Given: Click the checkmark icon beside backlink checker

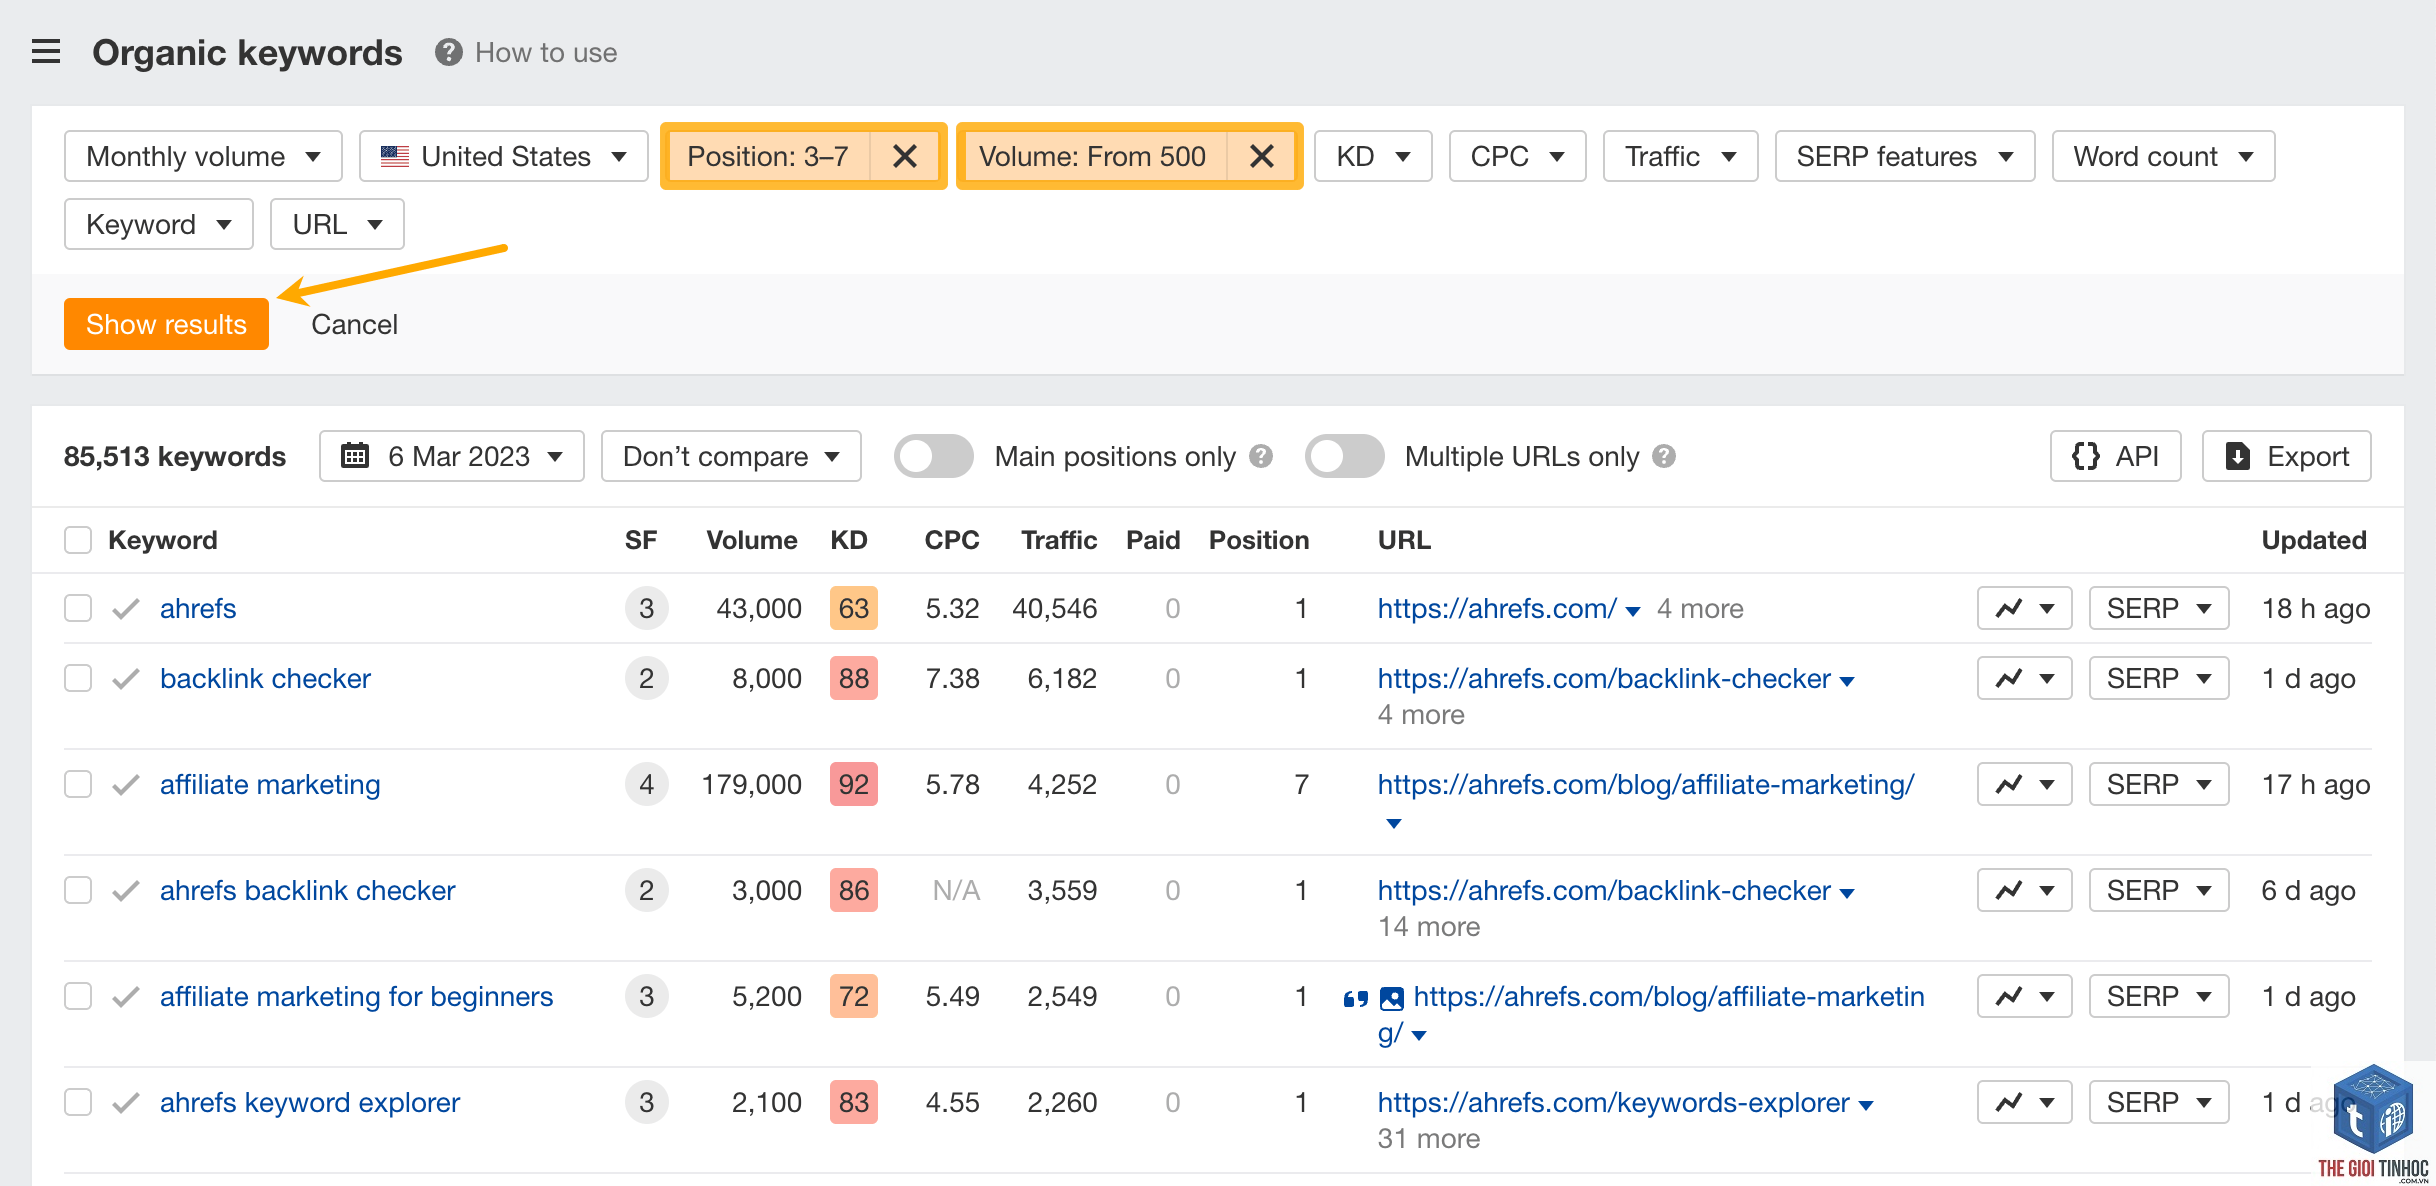Looking at the screenshot, I should [125, 678].
